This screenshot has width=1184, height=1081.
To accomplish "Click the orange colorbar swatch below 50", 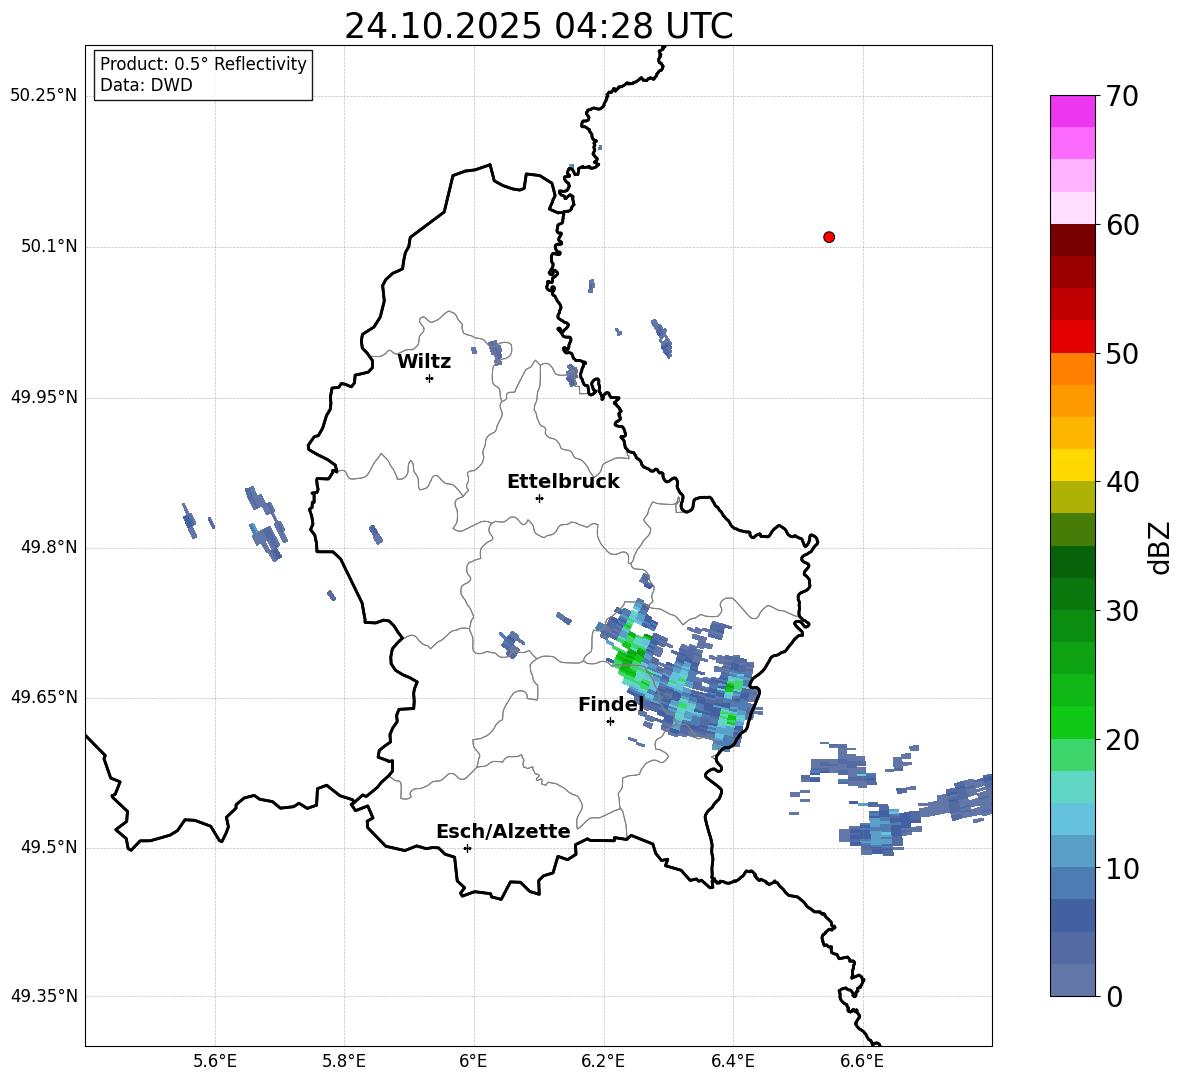I will [x=1072, y=369].
